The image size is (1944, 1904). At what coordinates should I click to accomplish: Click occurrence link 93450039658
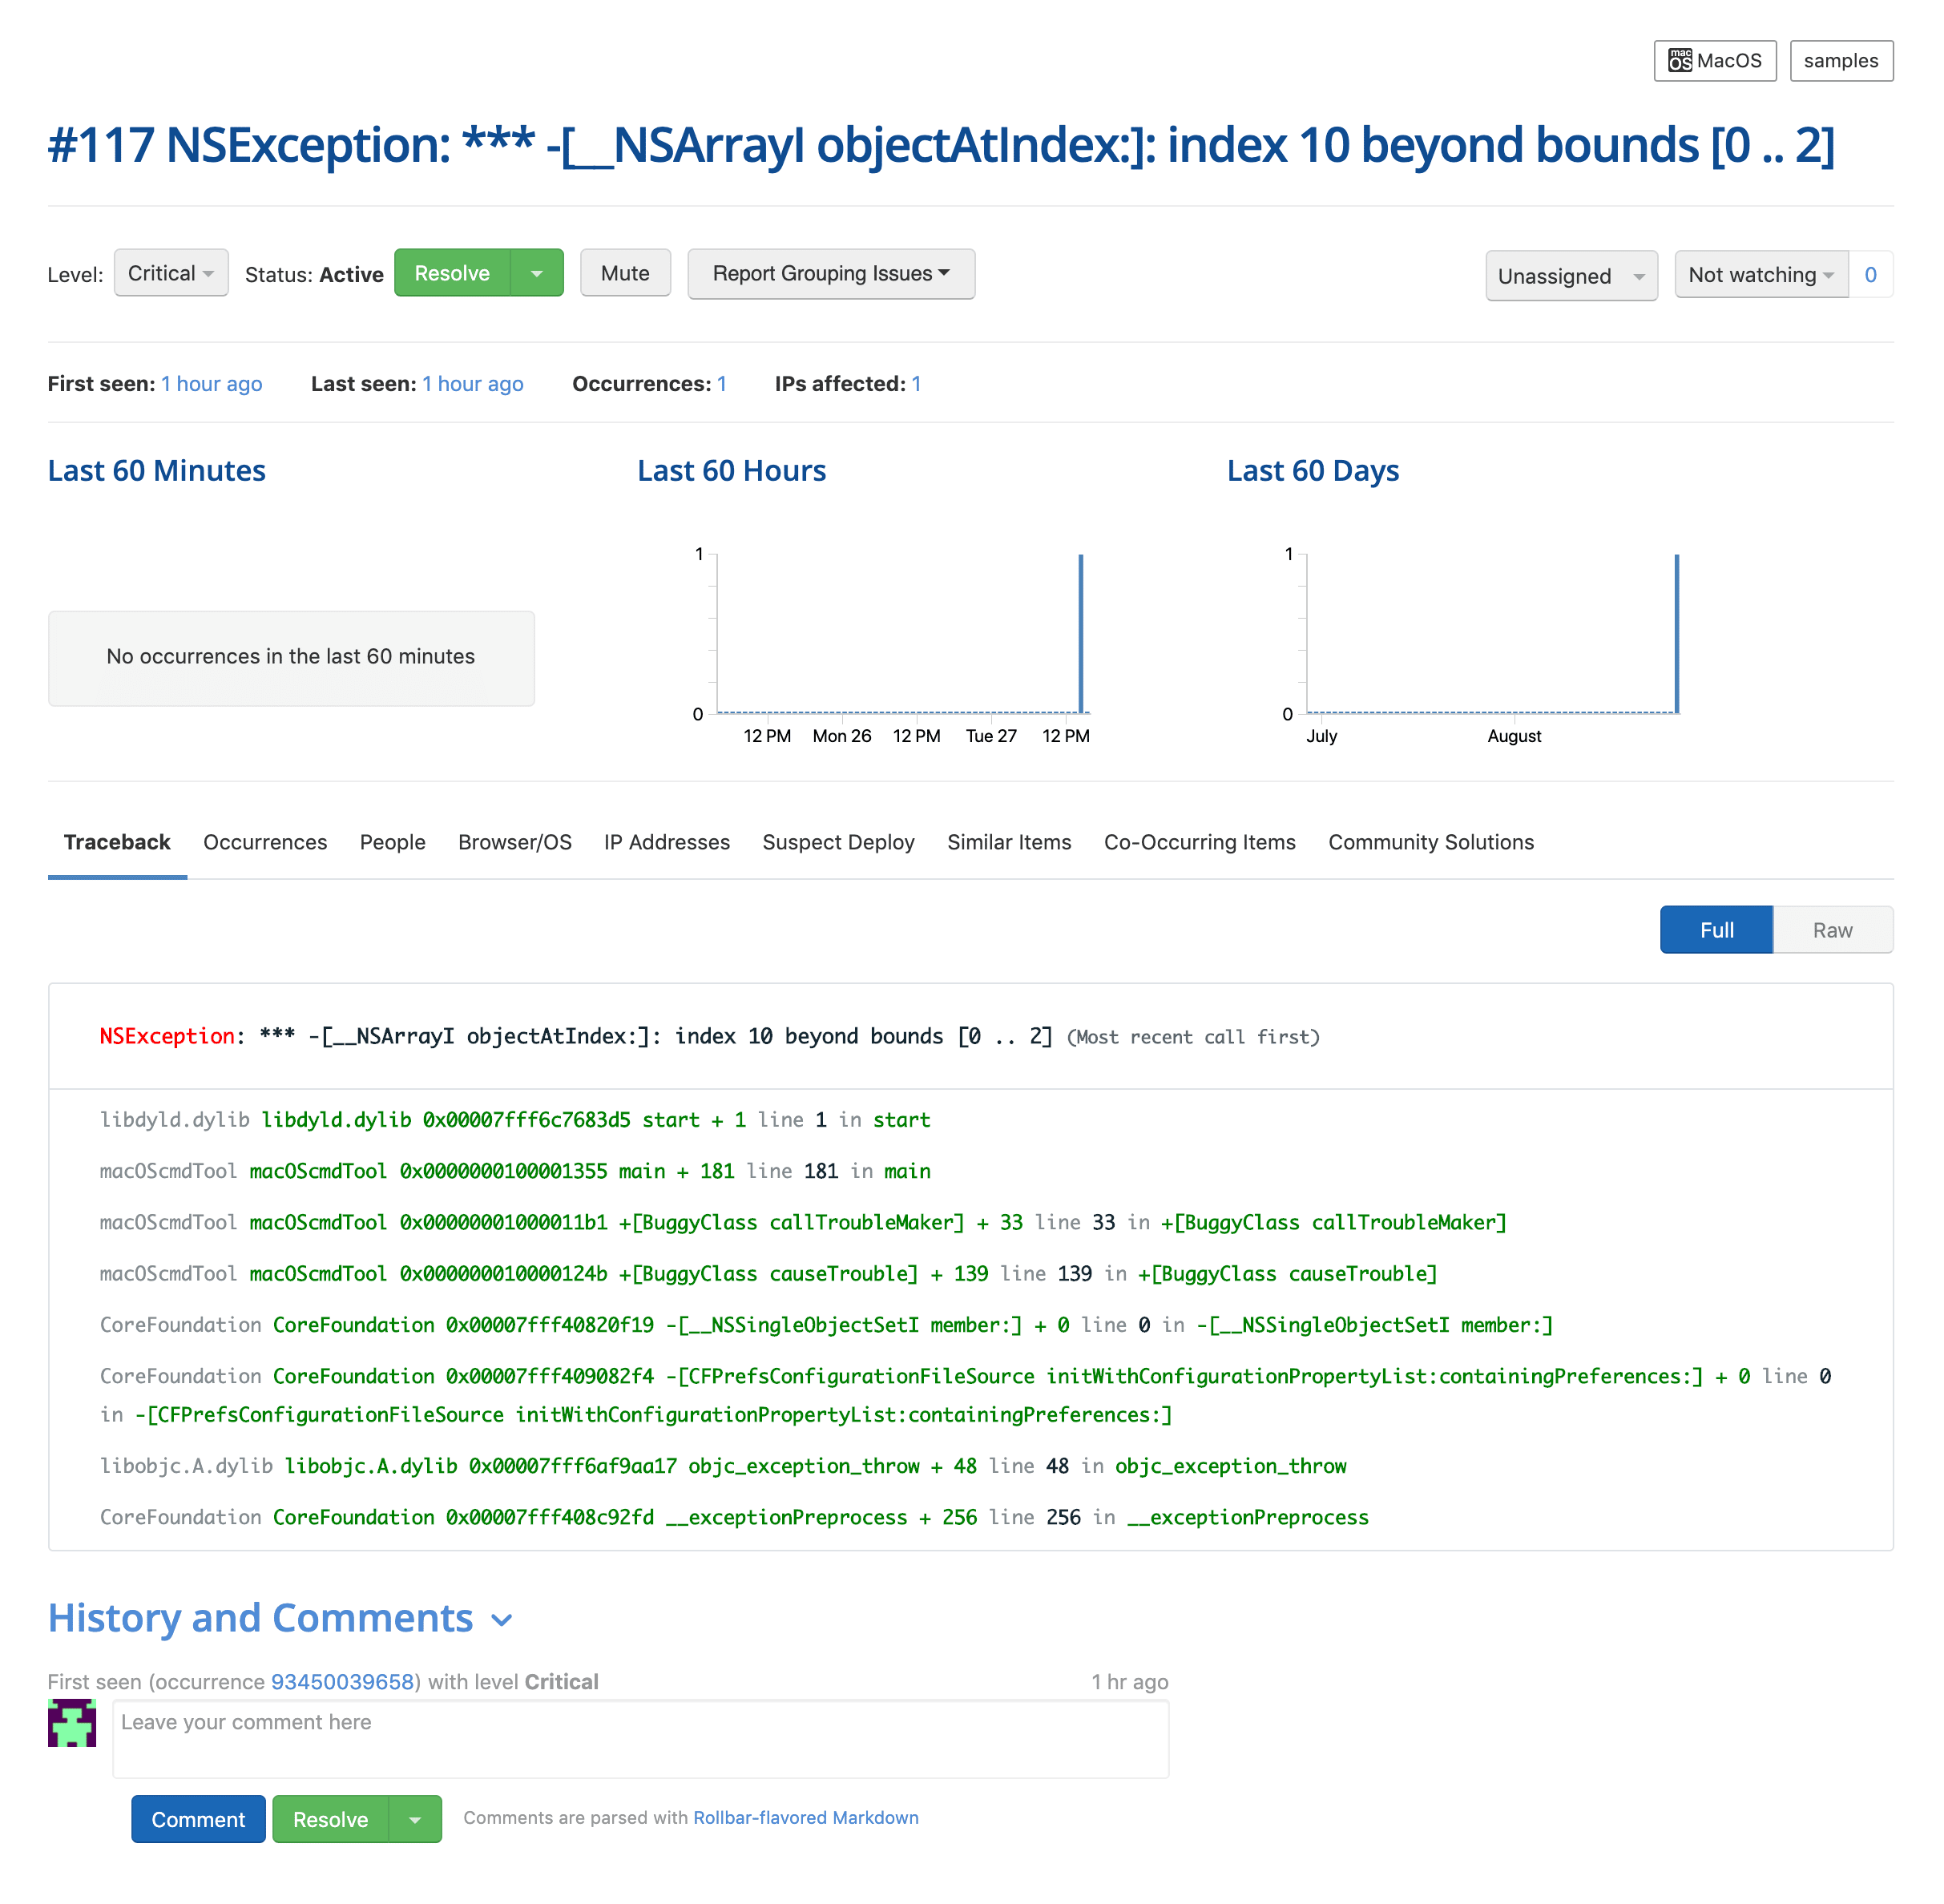pos(340,1679)
